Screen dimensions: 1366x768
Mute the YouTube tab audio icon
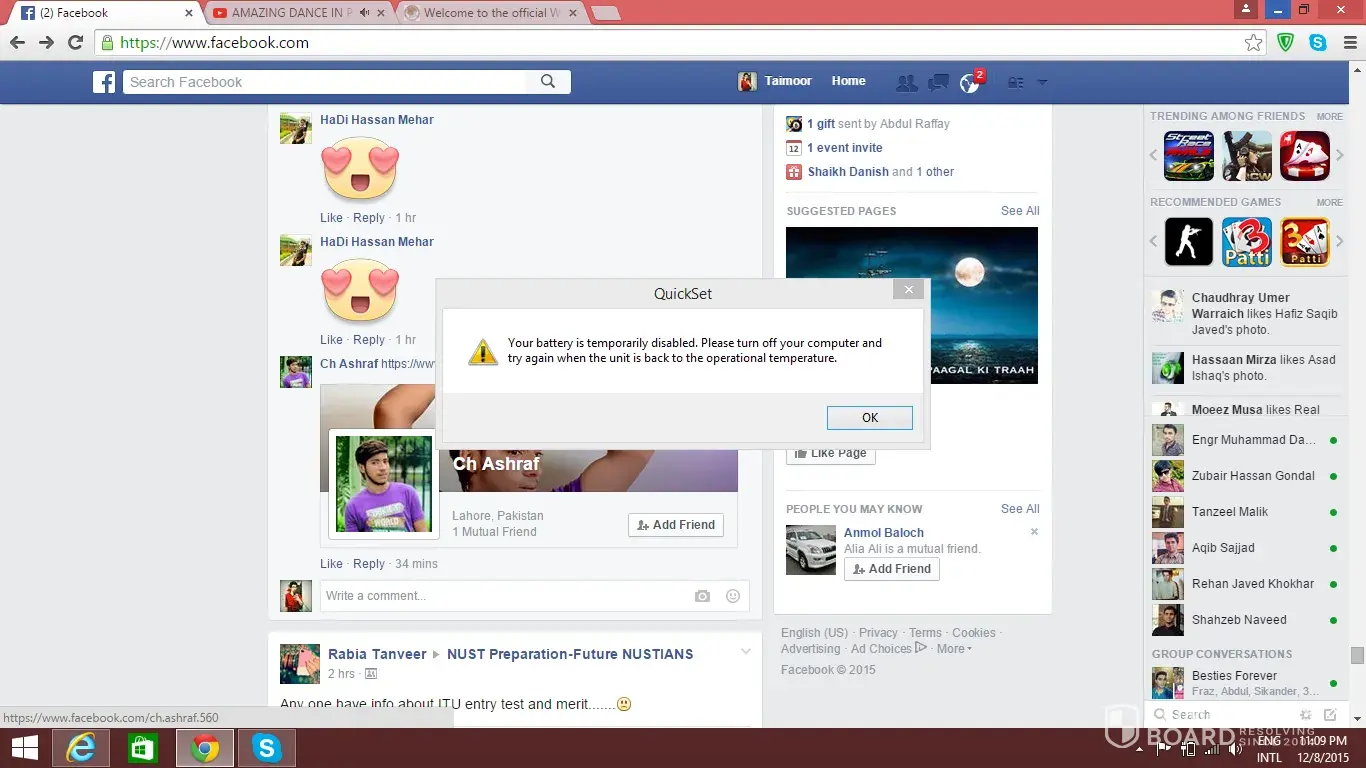pyautogui.click(x=365, y=13)
